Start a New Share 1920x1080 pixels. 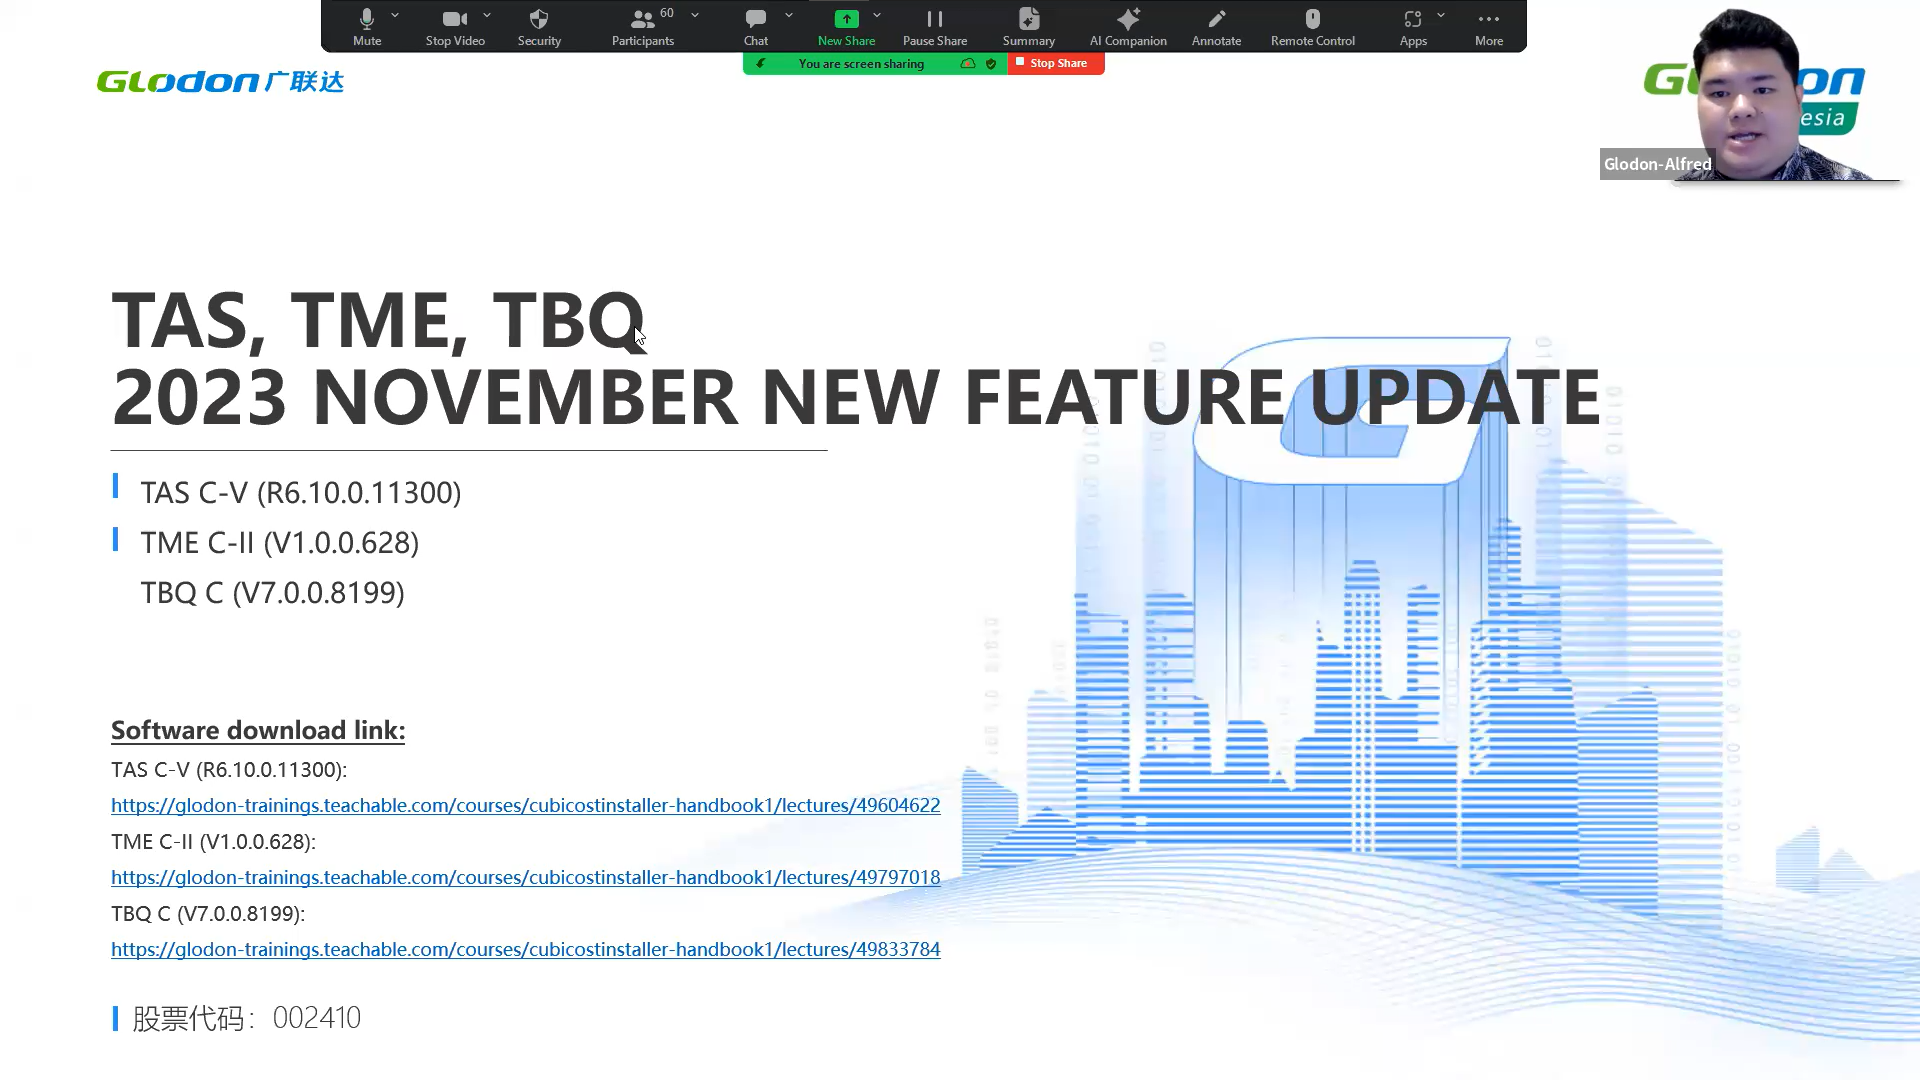pyautogui.click(x=846, y=27)
